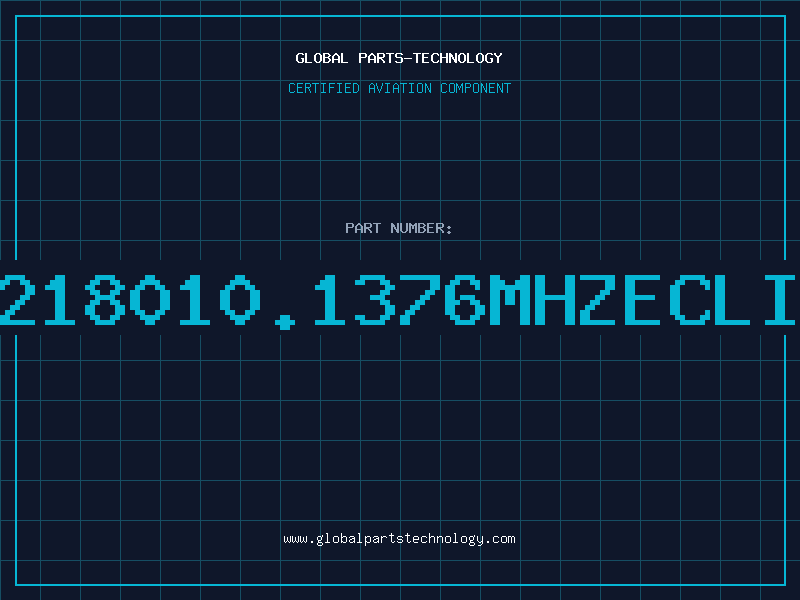Click the part number 218010.1376MHZECLI

coord(398,301)
